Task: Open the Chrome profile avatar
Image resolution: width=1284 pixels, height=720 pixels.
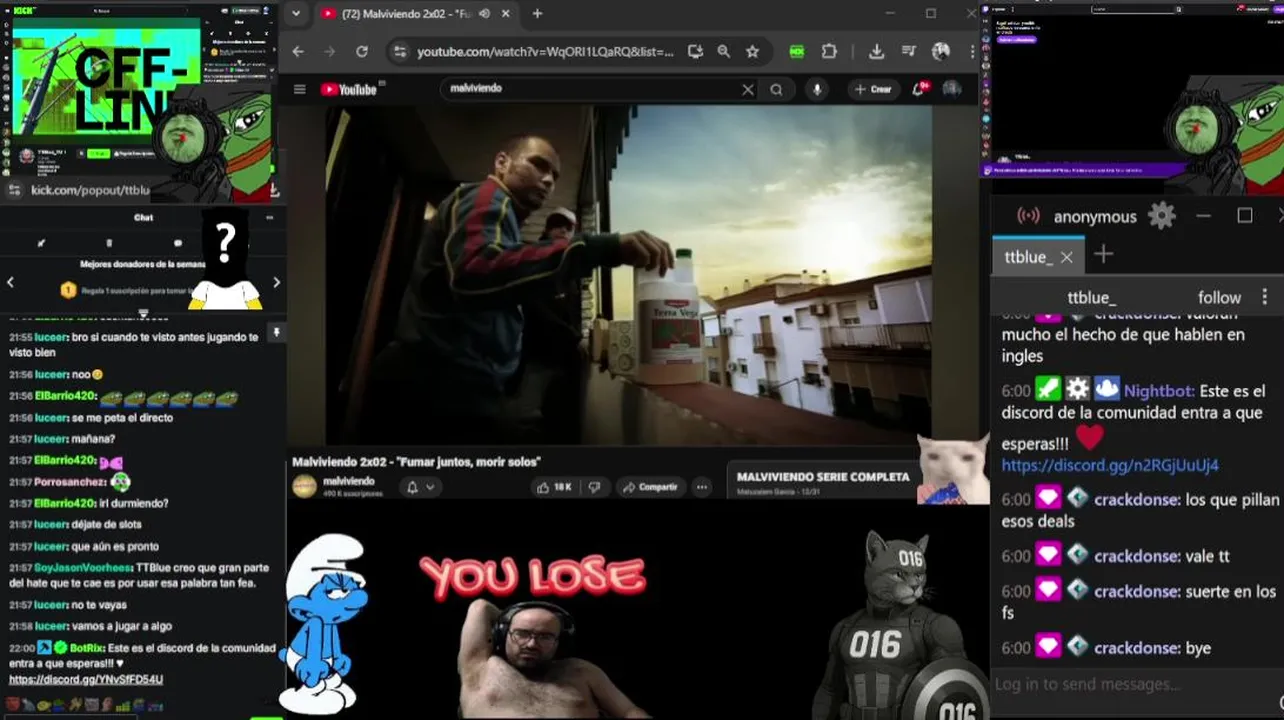Action: pyautogui.click(x=940, y=52)
